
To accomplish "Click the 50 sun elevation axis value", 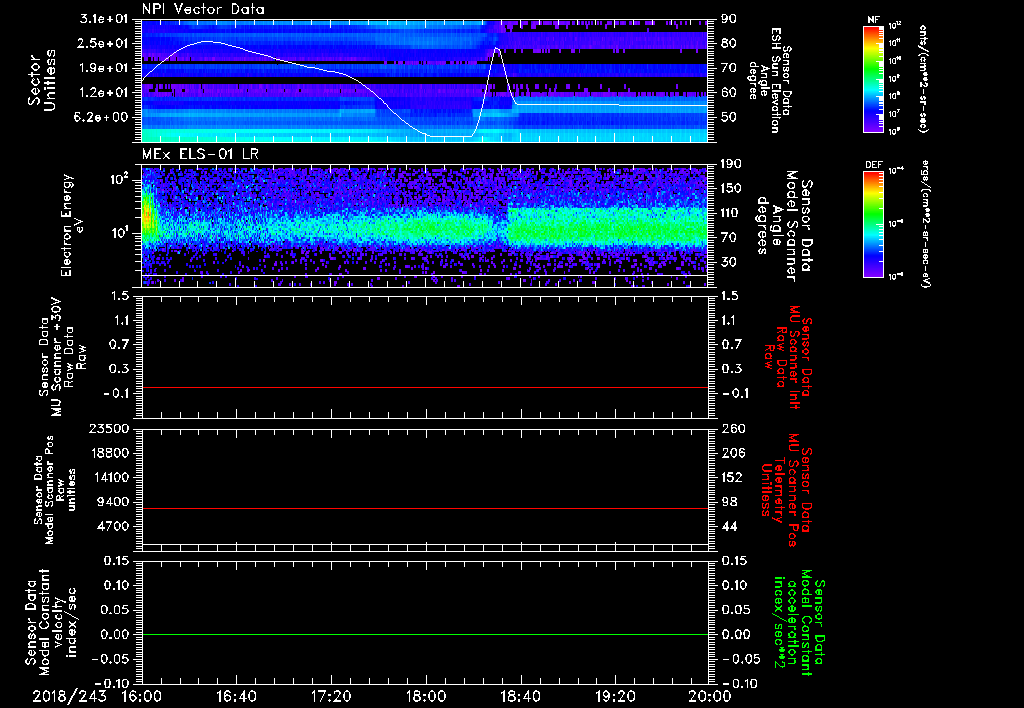I will 729,117.
